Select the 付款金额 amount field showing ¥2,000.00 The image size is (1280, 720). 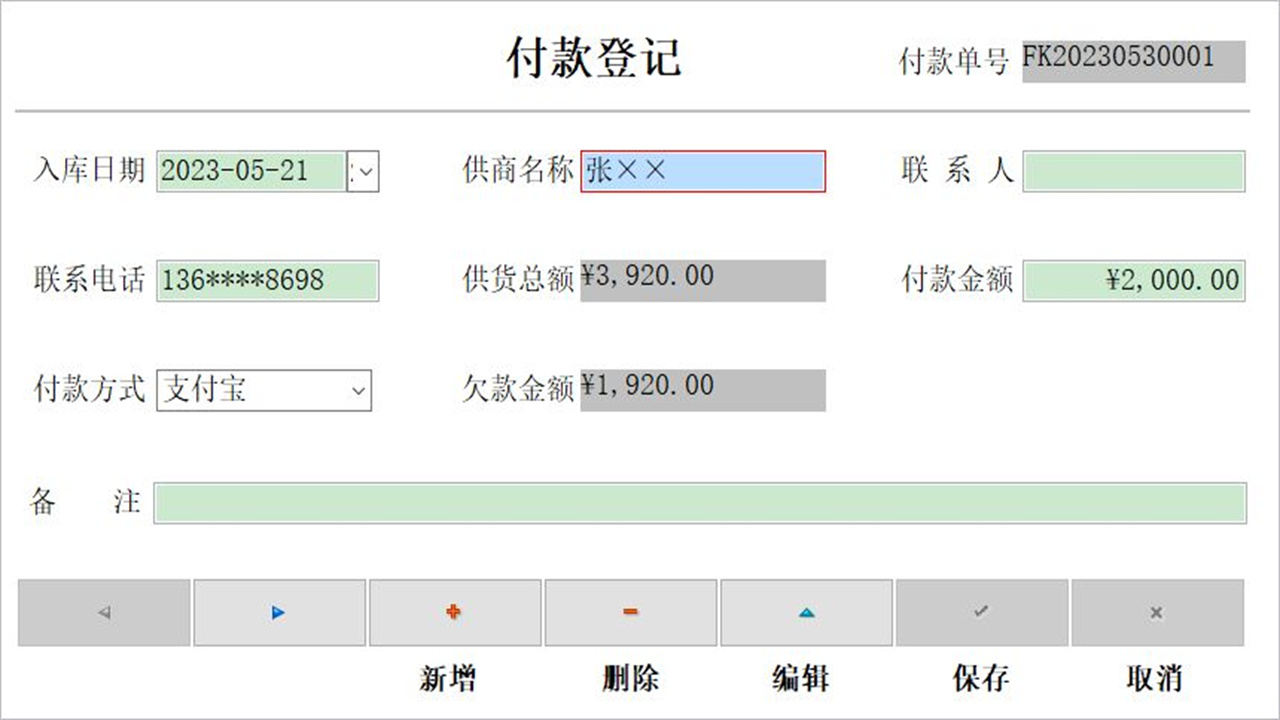point(1133,281)
